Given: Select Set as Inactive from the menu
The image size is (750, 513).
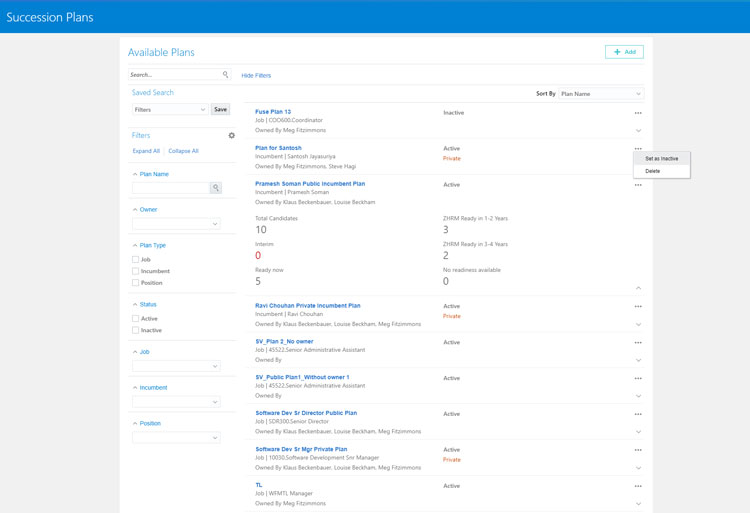Looking at the screenshot, I should pyautogui.click(x=661, y=159).
